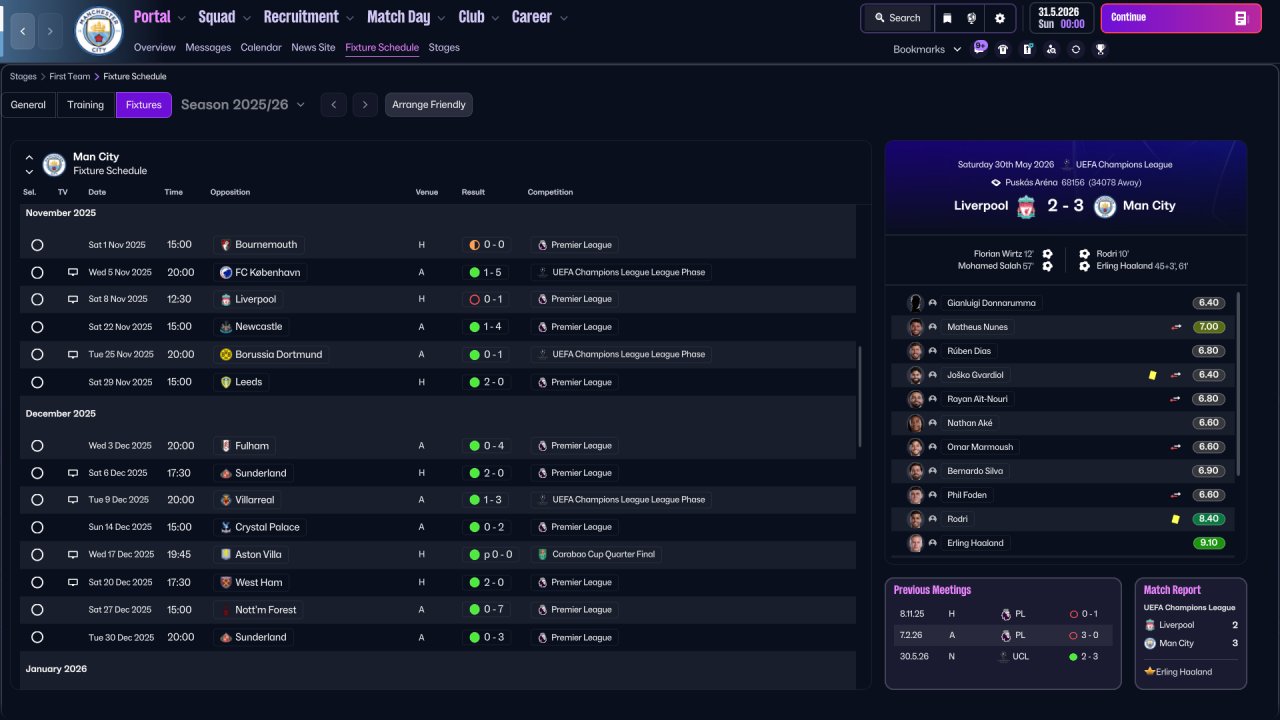Select the Bournemouth fixture radio button
This screenshot has width=1280, height=720.
click(x=37, y=245)
